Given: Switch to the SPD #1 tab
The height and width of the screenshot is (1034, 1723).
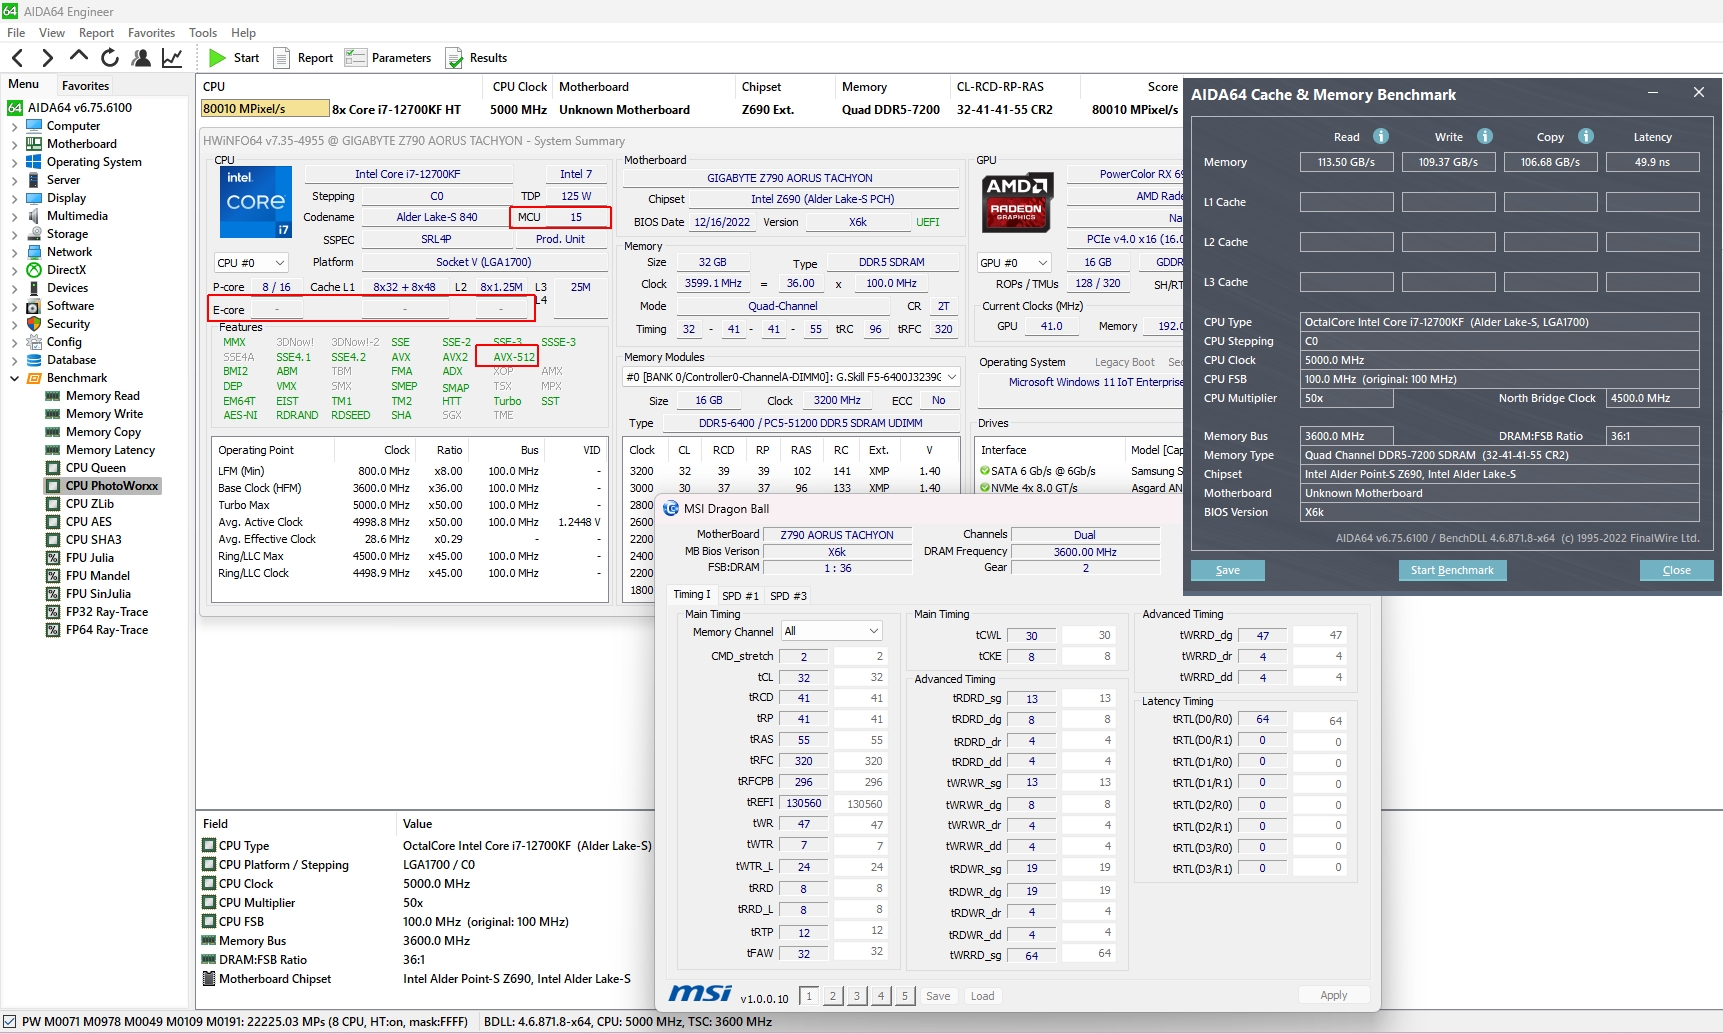Looking at the screenshot, I should coord(740,596).
